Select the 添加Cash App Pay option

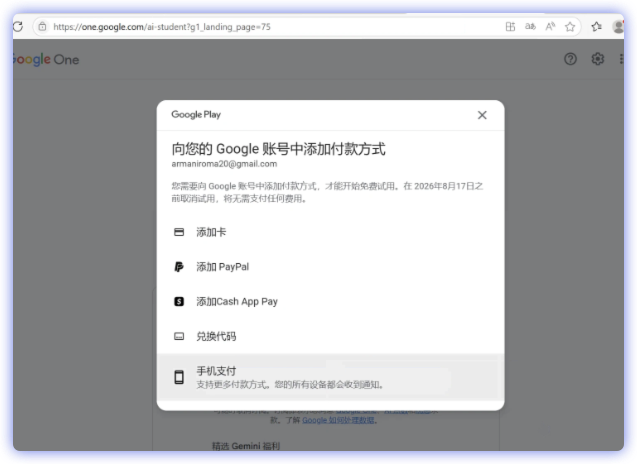[x=237, y=301]
